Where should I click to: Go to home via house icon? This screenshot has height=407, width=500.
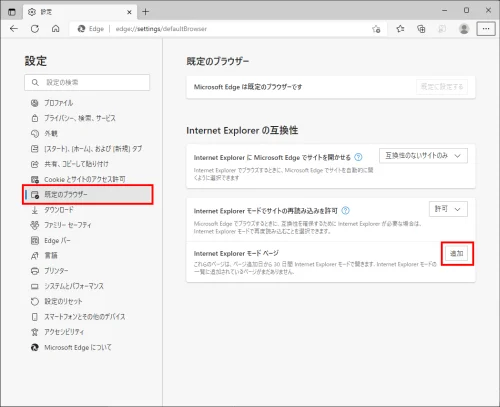pyautogui.click(x=56, y=29)
